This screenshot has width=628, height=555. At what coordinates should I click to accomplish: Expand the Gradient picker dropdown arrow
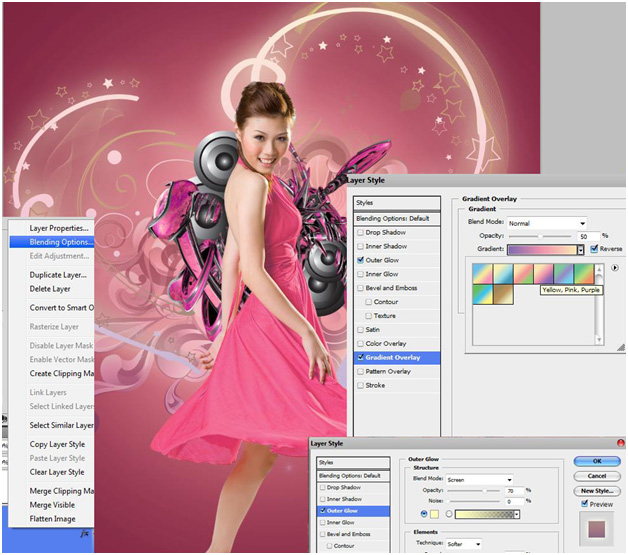(580, 249)
